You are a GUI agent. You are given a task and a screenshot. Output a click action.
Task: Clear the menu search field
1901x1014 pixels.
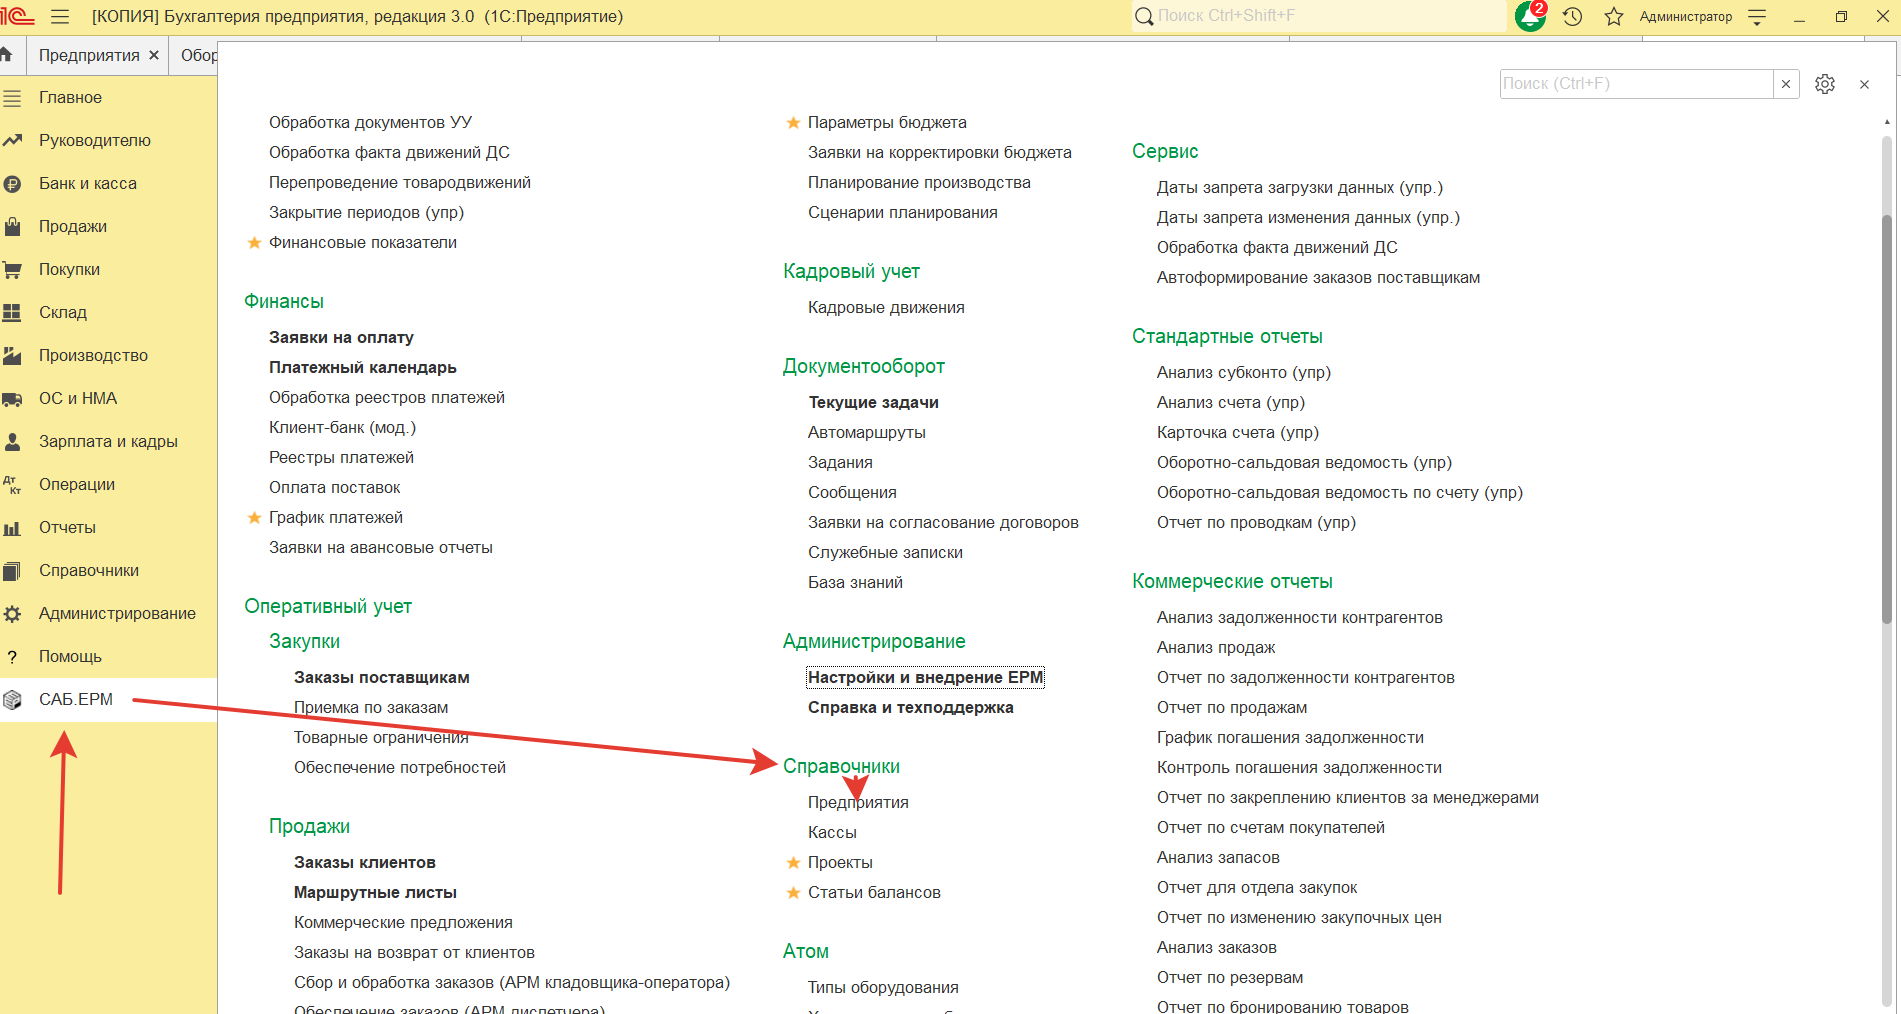[1786, 84]
